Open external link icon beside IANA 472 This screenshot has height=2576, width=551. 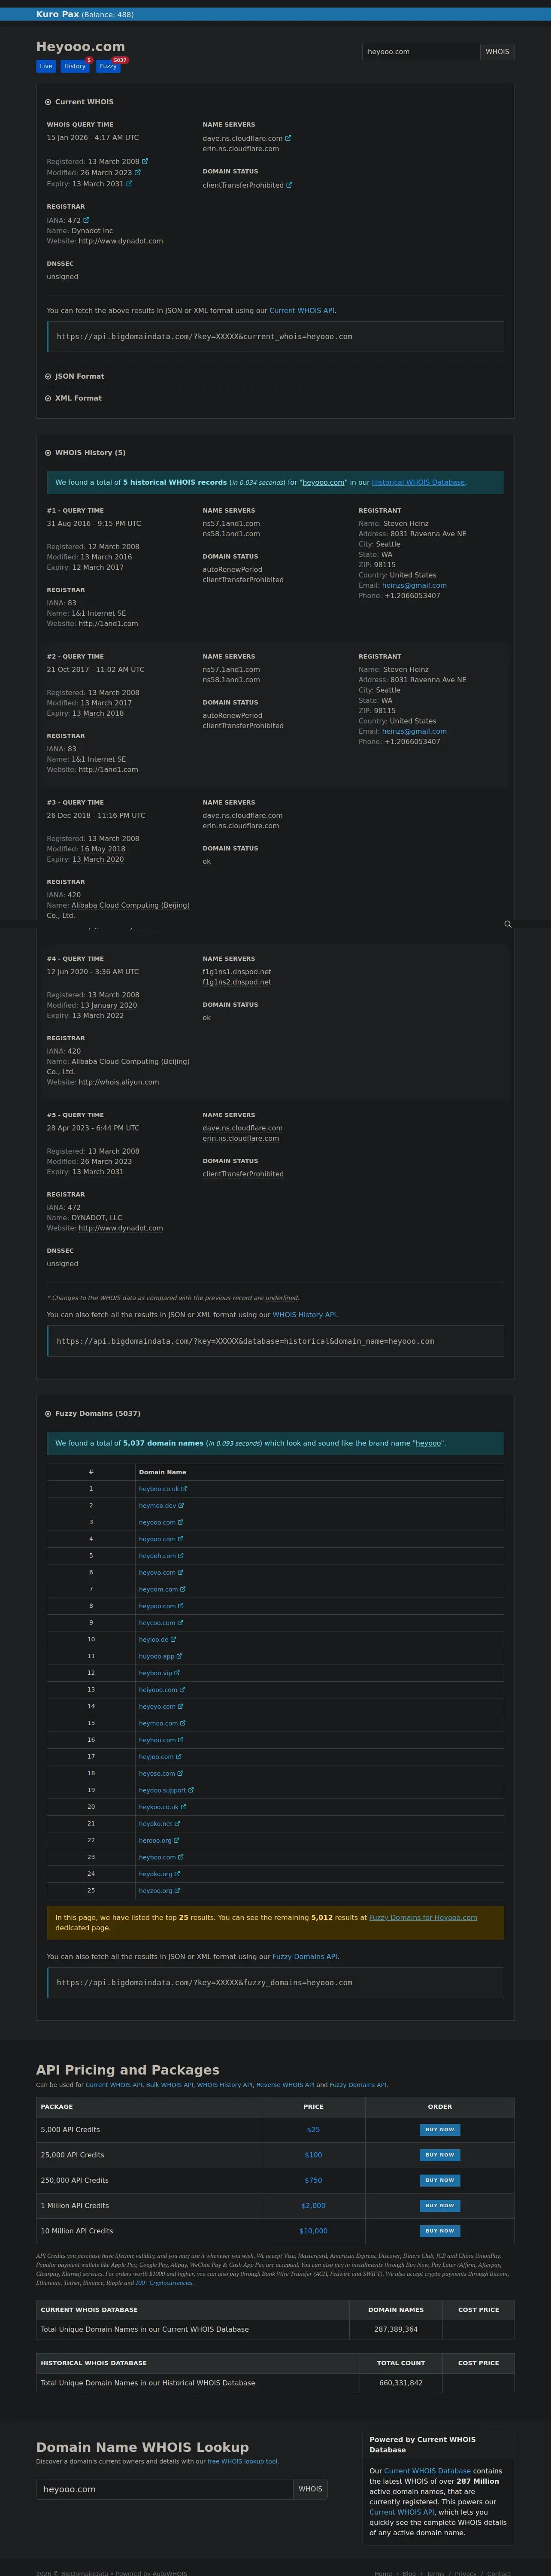coord(86,220)
